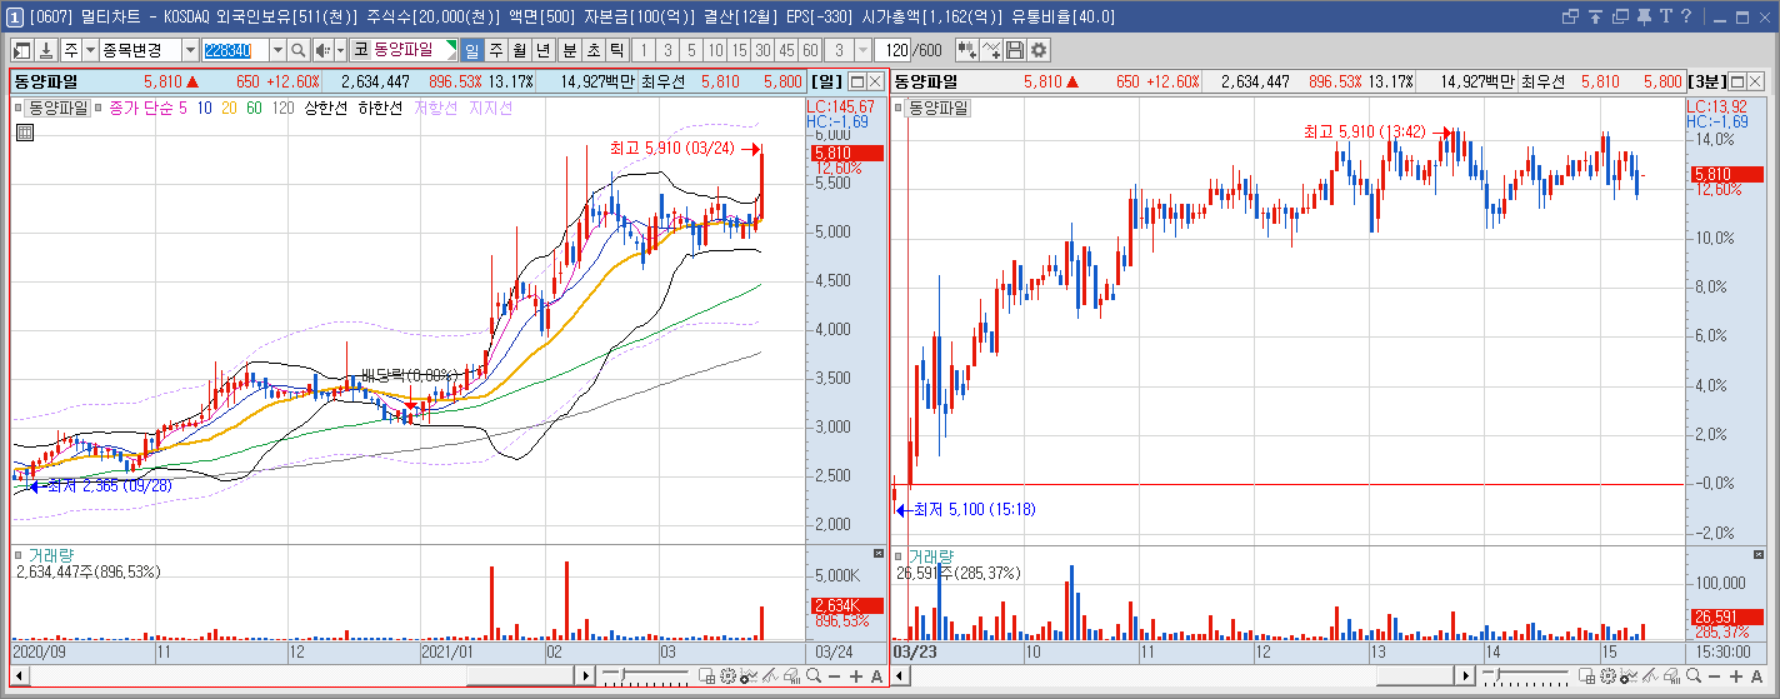Click the save floppy disk icon
This screenshot has height=699, width=1780.
(x=1015, y=50)
